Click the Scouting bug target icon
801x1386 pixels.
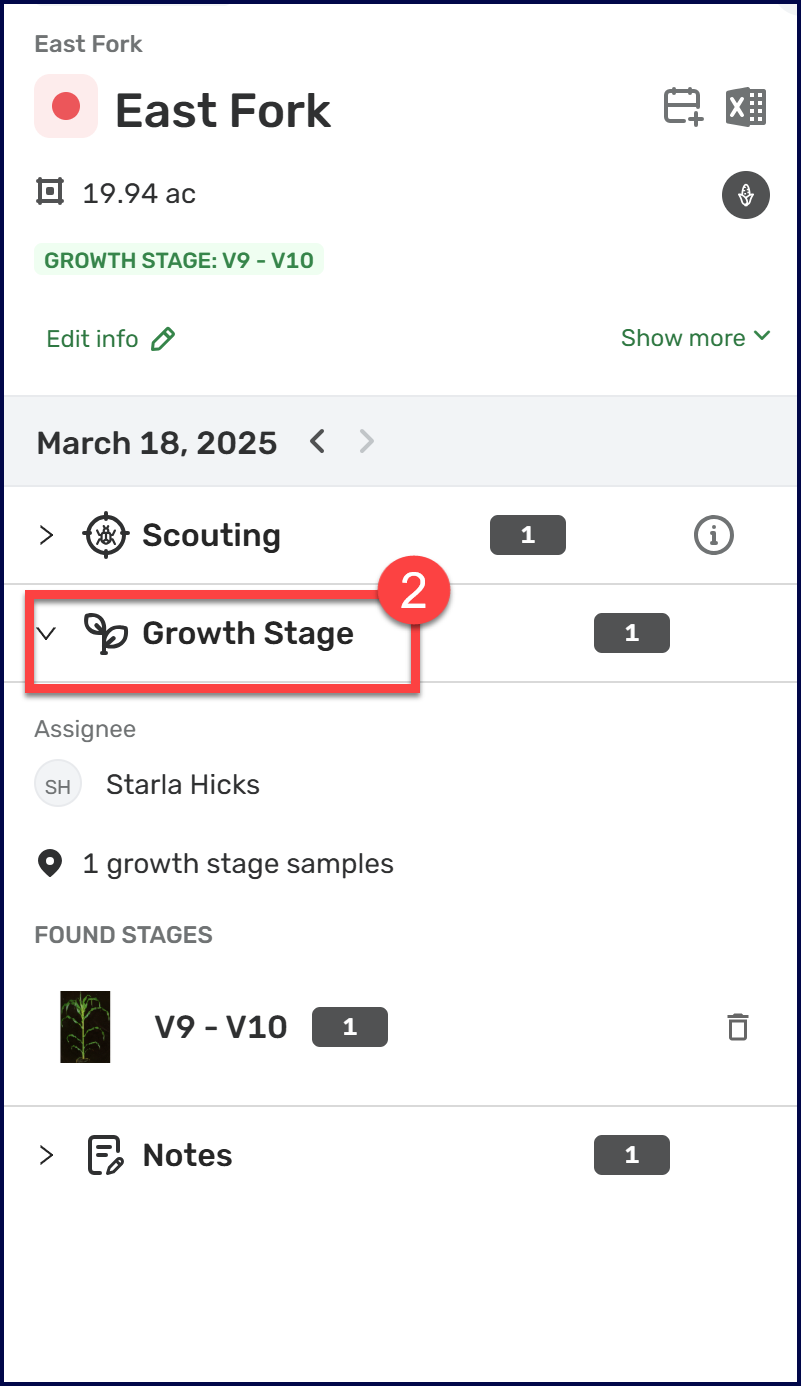[104, 536]
